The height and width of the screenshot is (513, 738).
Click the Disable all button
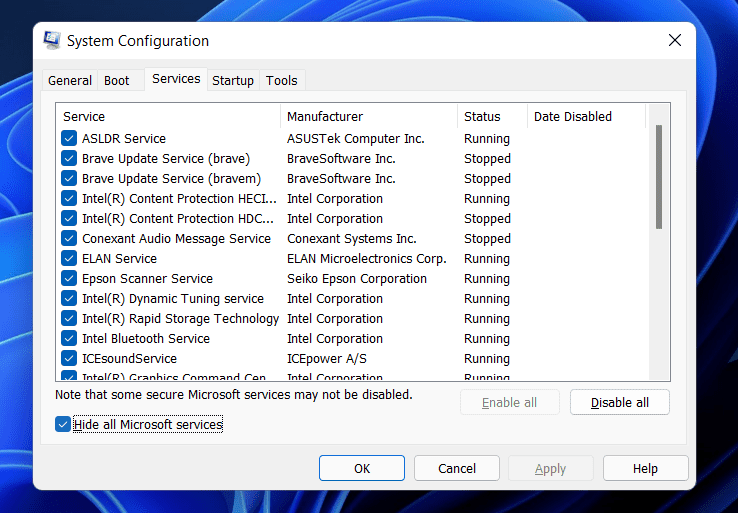pyautogui.click(x=619, y=402)
